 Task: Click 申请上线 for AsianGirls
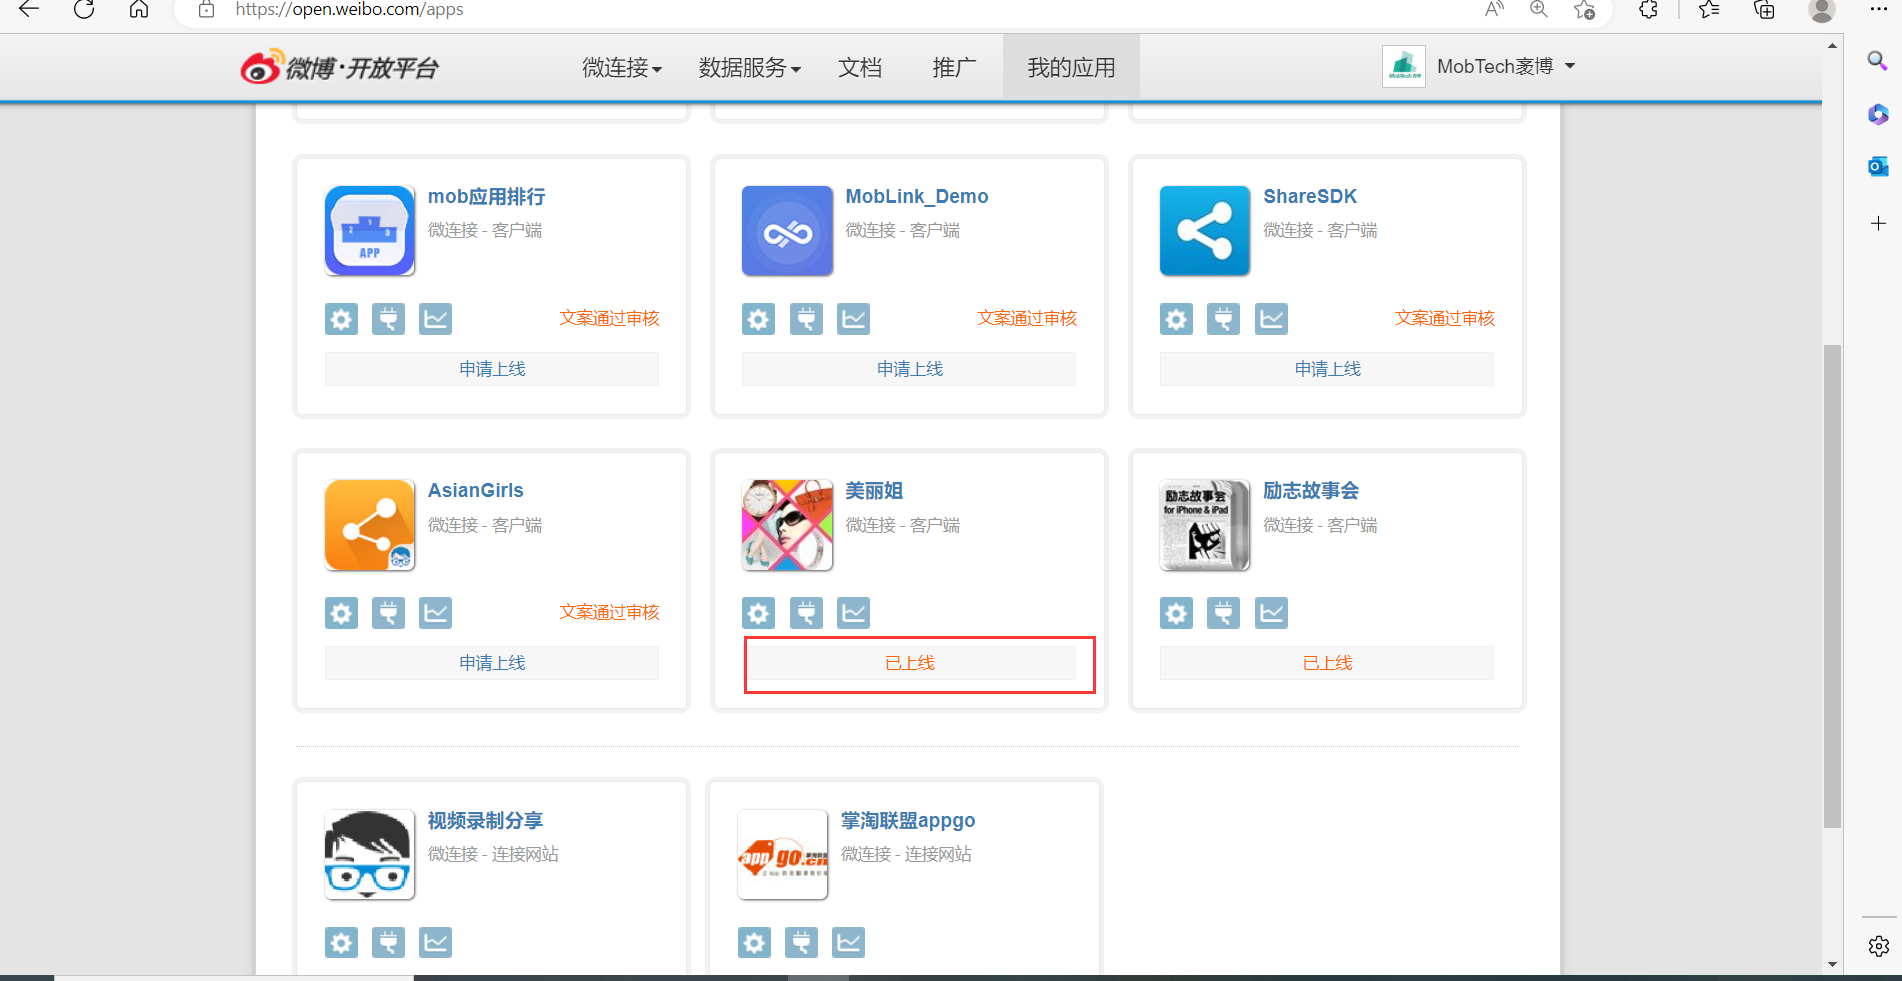tap(492, 663)
